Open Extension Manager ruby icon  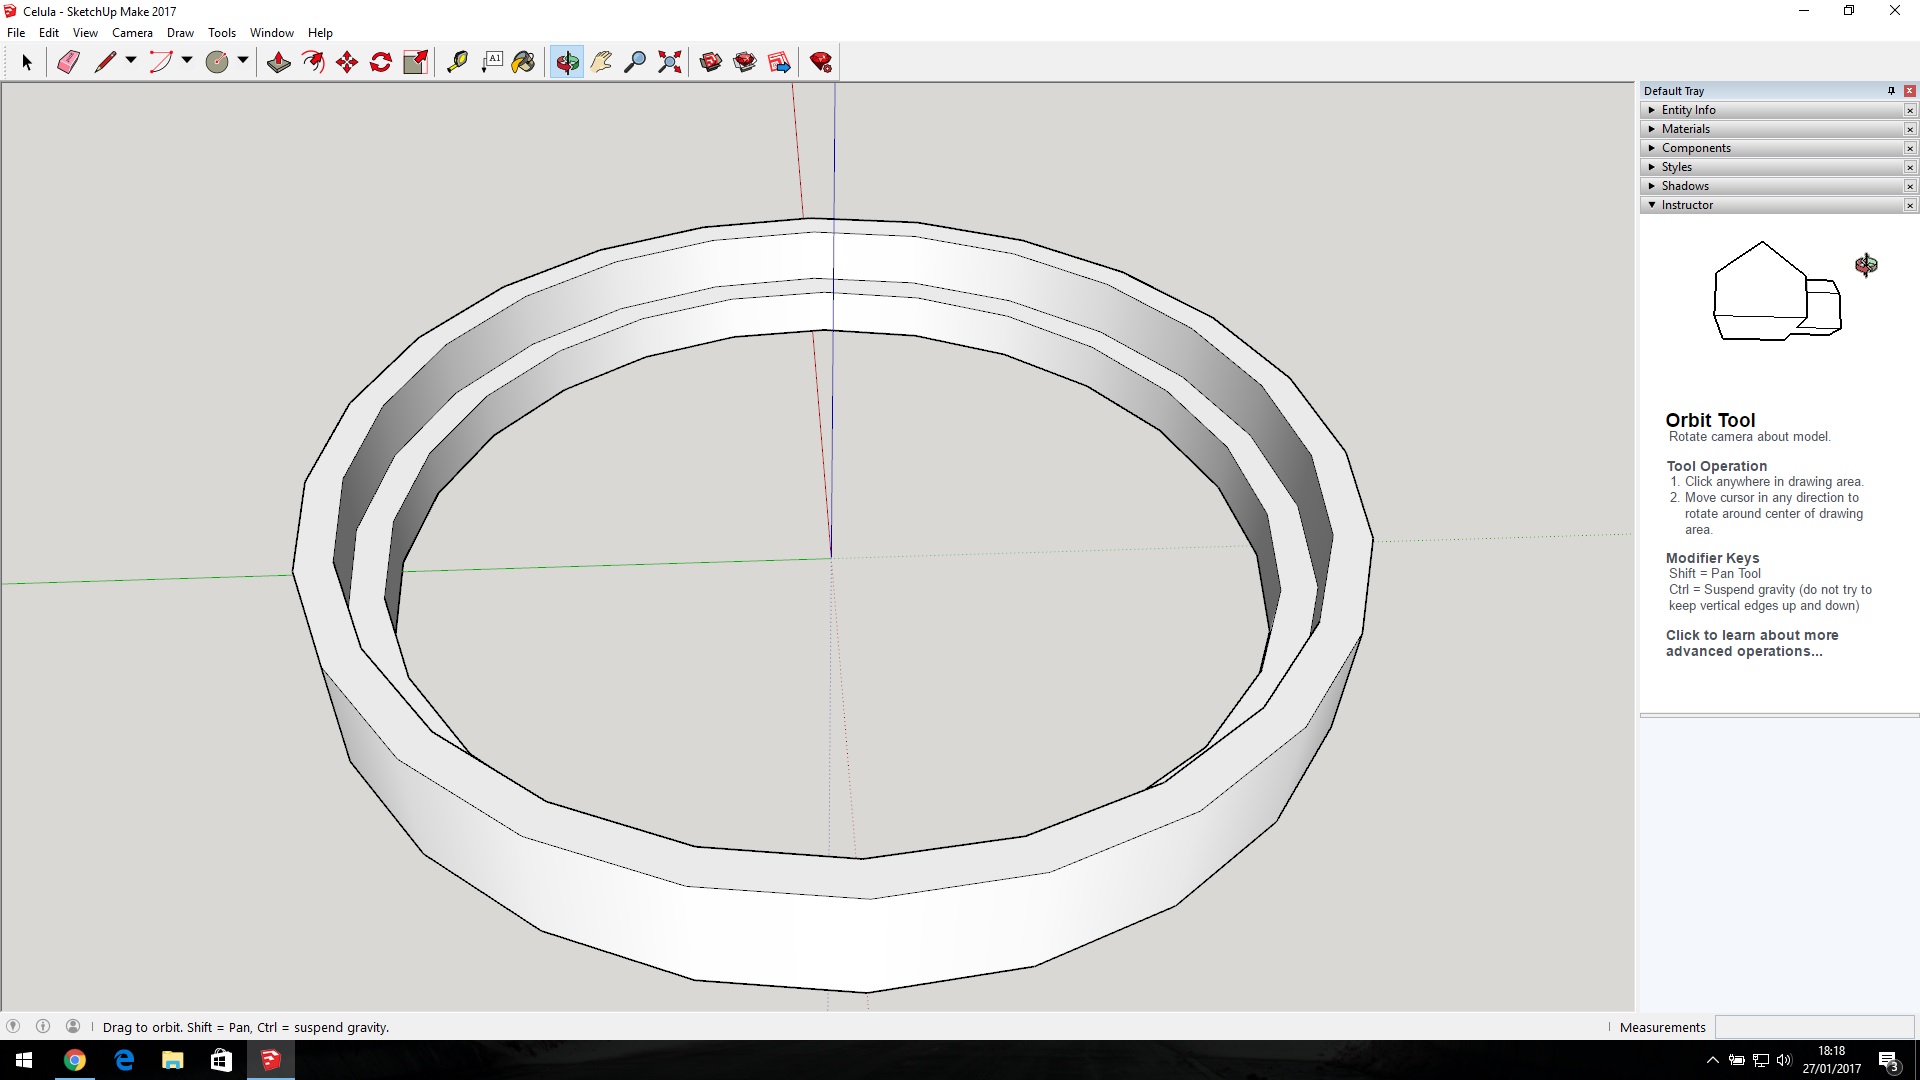click(821, 62)
